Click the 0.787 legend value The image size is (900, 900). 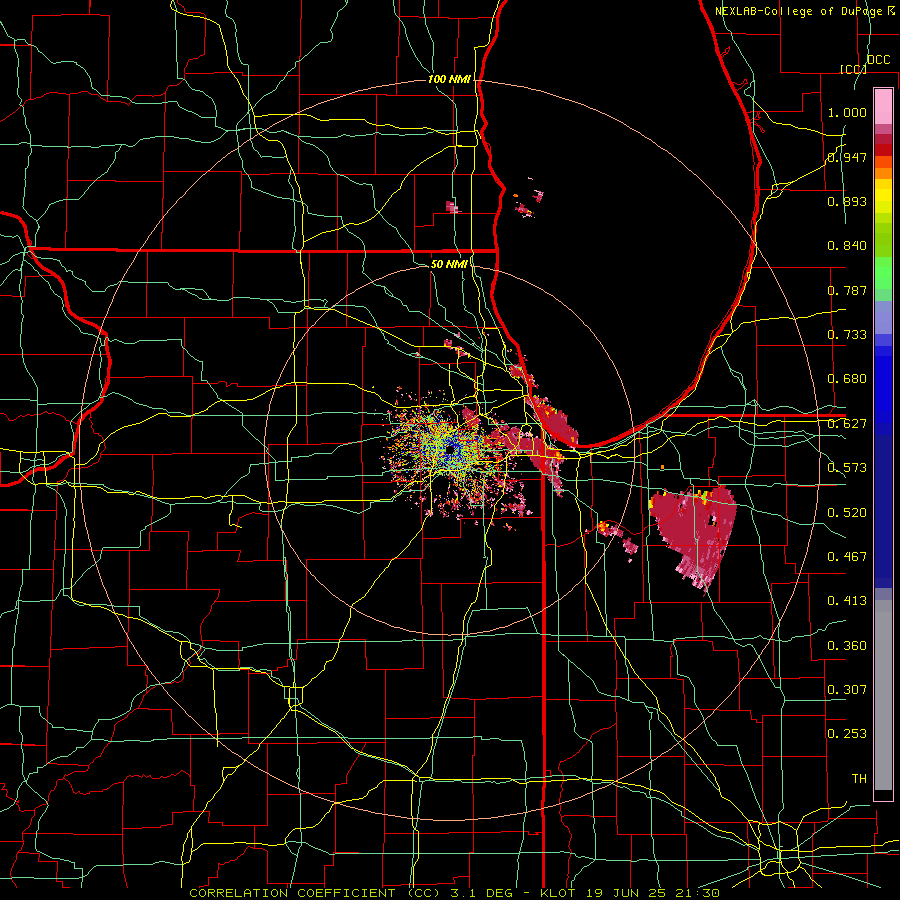click(x=847, y=290)
